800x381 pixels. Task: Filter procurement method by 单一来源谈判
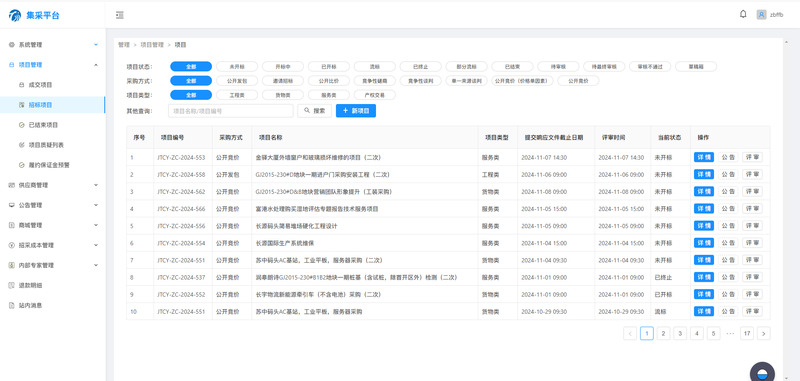coord(466,81)
